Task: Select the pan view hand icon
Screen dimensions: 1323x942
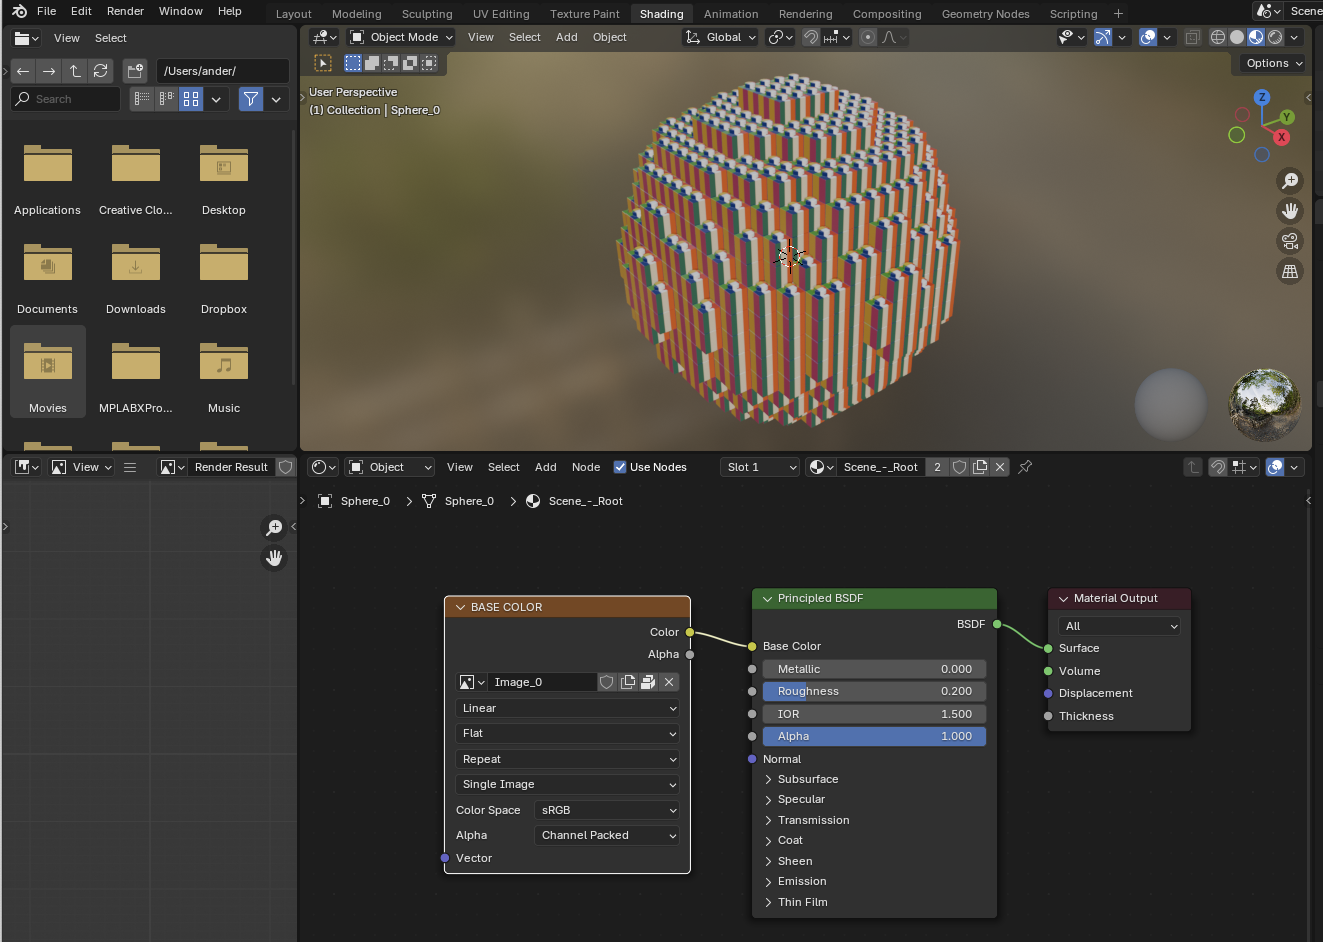Action: 1290,211
